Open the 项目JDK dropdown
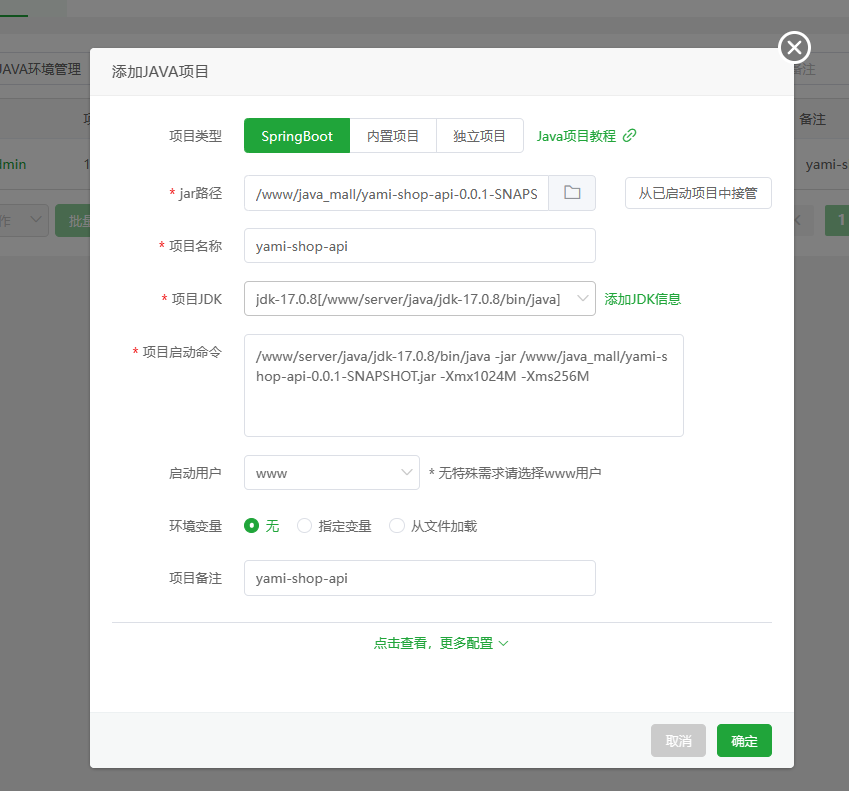The width and height of the screenshot is (849, 791). pos(419,298)
